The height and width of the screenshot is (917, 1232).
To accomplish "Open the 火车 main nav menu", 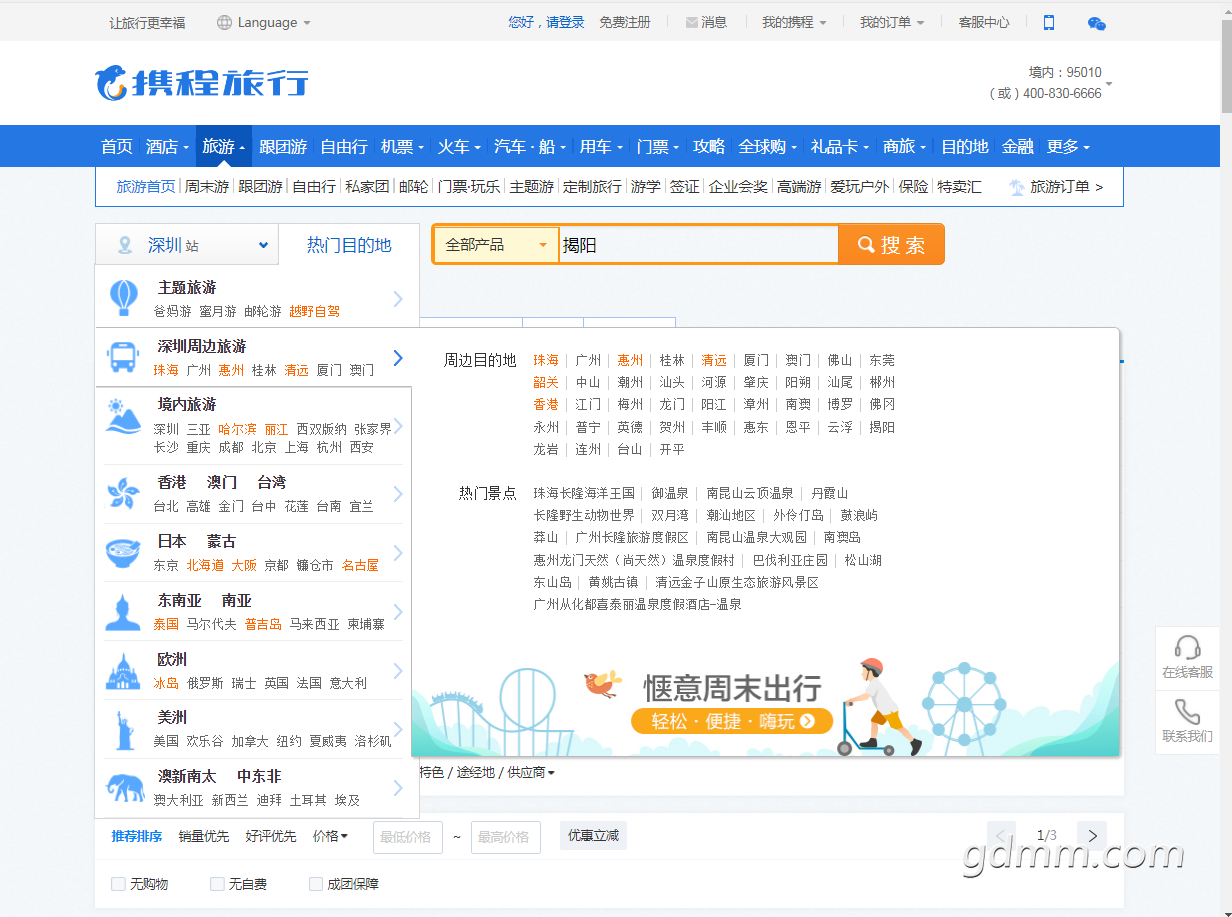I will point(459,146).
